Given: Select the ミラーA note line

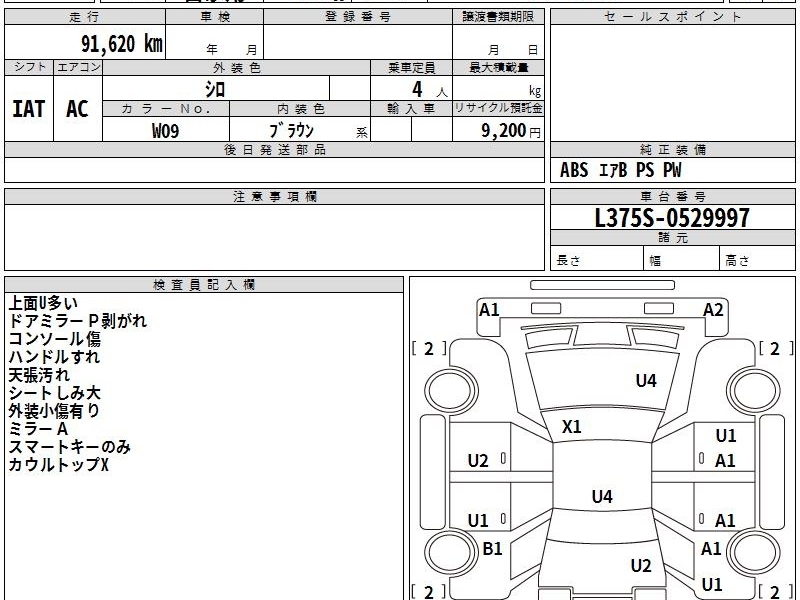Looking at the screenshot, I should click(x=38, y=429).
